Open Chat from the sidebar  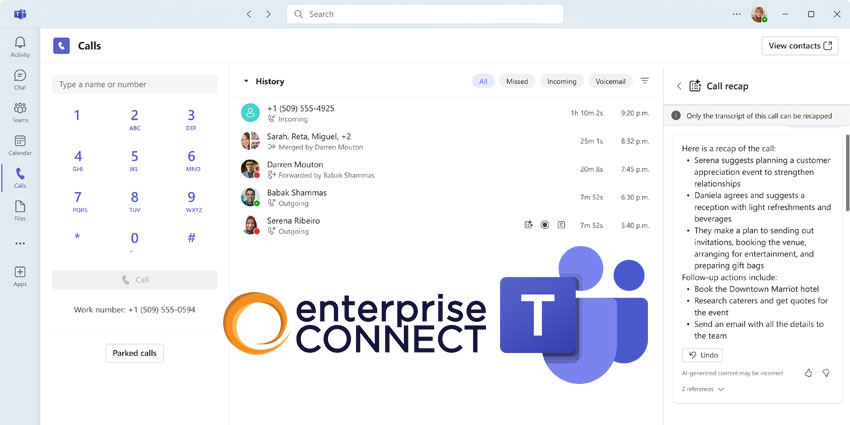click(x=20, y=80)
